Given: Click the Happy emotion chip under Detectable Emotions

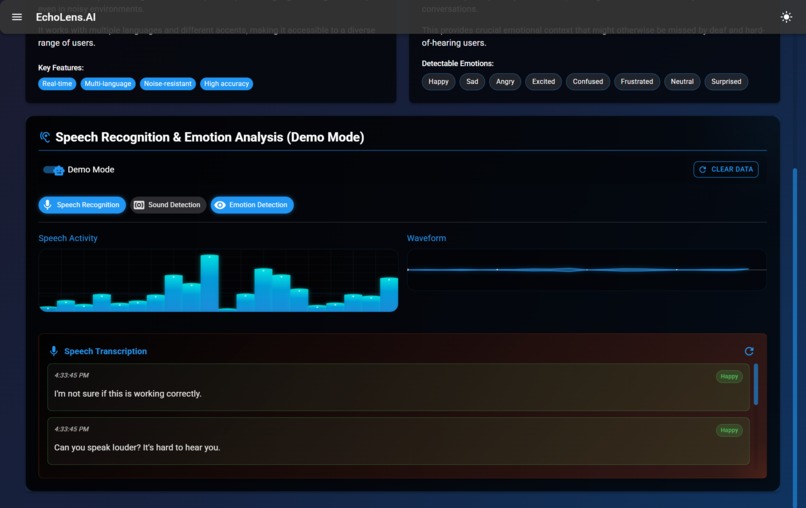Looking at the screenshot, I should [x=438, y=82].
